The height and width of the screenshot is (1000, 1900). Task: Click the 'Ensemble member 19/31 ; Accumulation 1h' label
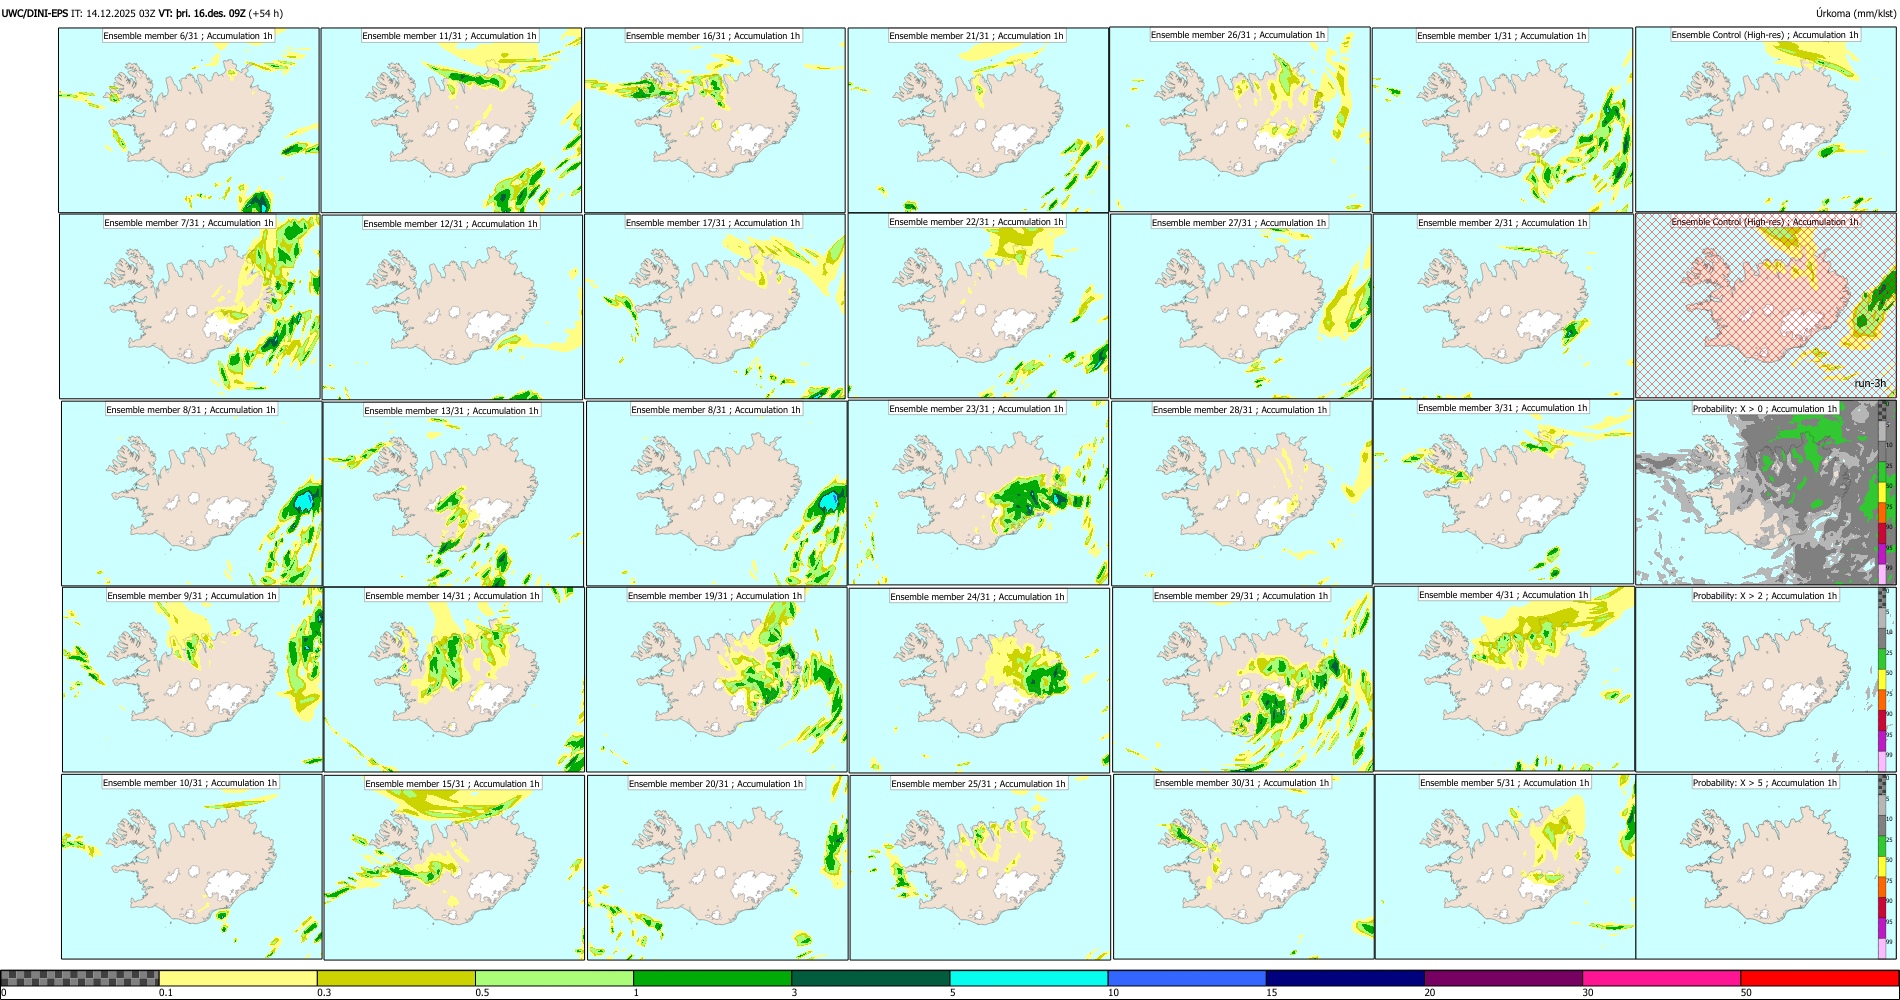click(715, 596)
